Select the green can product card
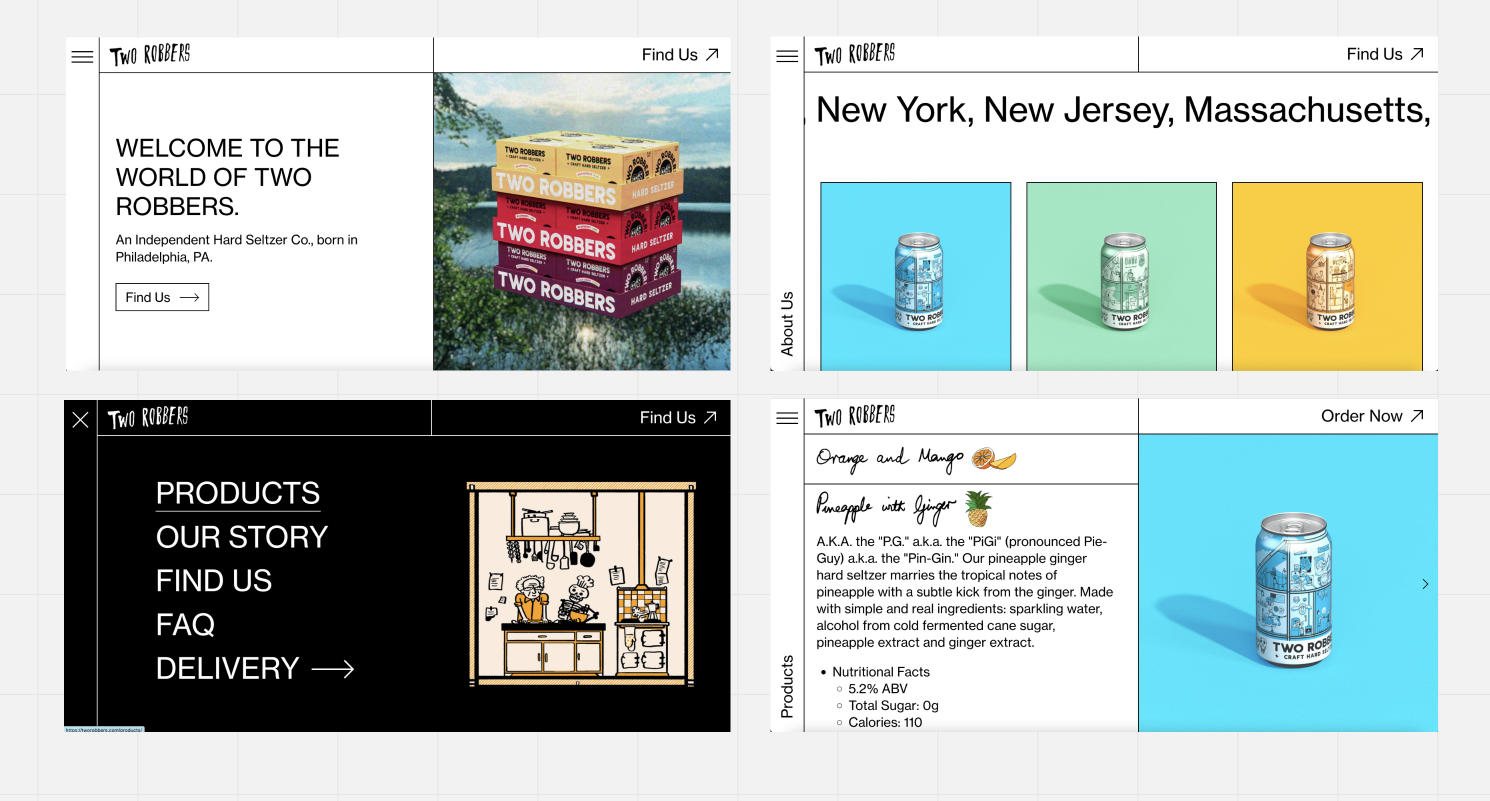Screen dimensions: 1490x801 pyautogui.click(x=1121, y=276)
